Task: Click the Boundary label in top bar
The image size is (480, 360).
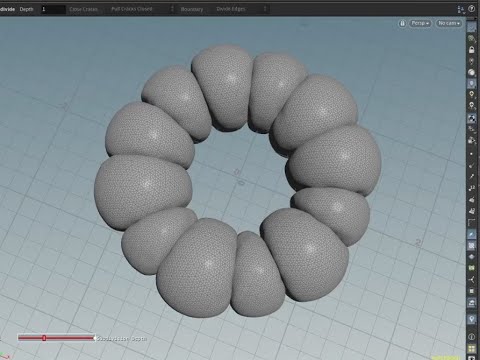Action: tap(192, 9)
